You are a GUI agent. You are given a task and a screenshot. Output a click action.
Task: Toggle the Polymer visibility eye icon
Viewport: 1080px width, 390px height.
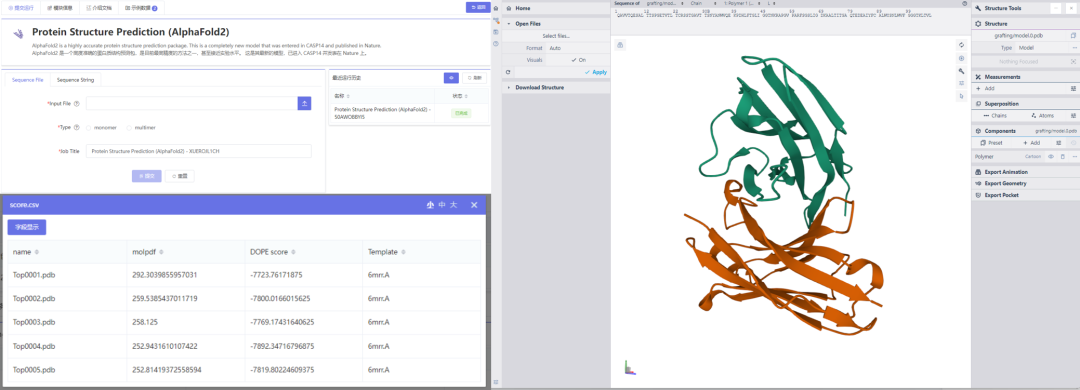click(x=1051, y=156)
